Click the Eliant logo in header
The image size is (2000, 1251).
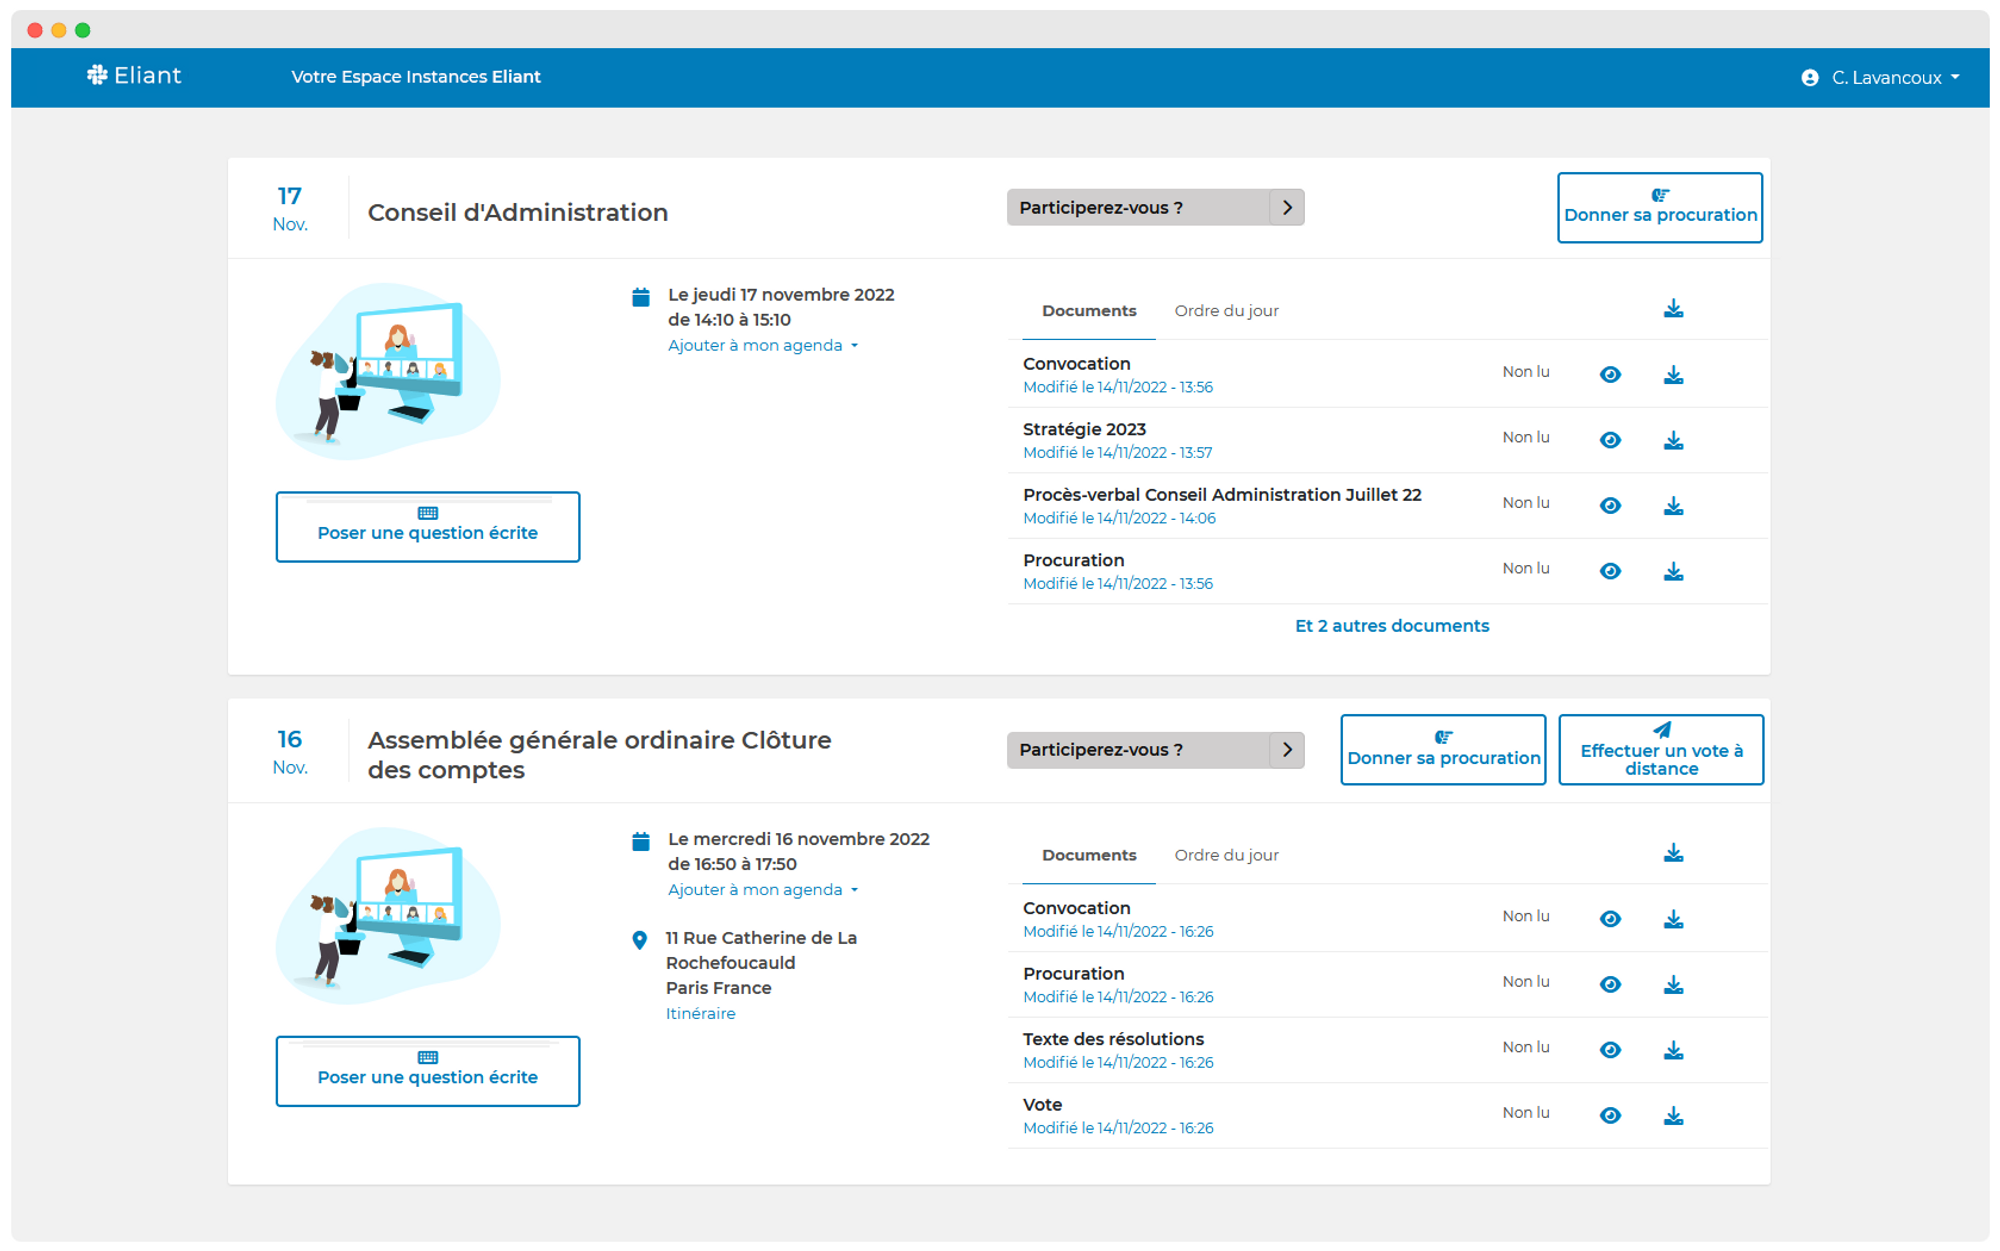pos(134,76)
